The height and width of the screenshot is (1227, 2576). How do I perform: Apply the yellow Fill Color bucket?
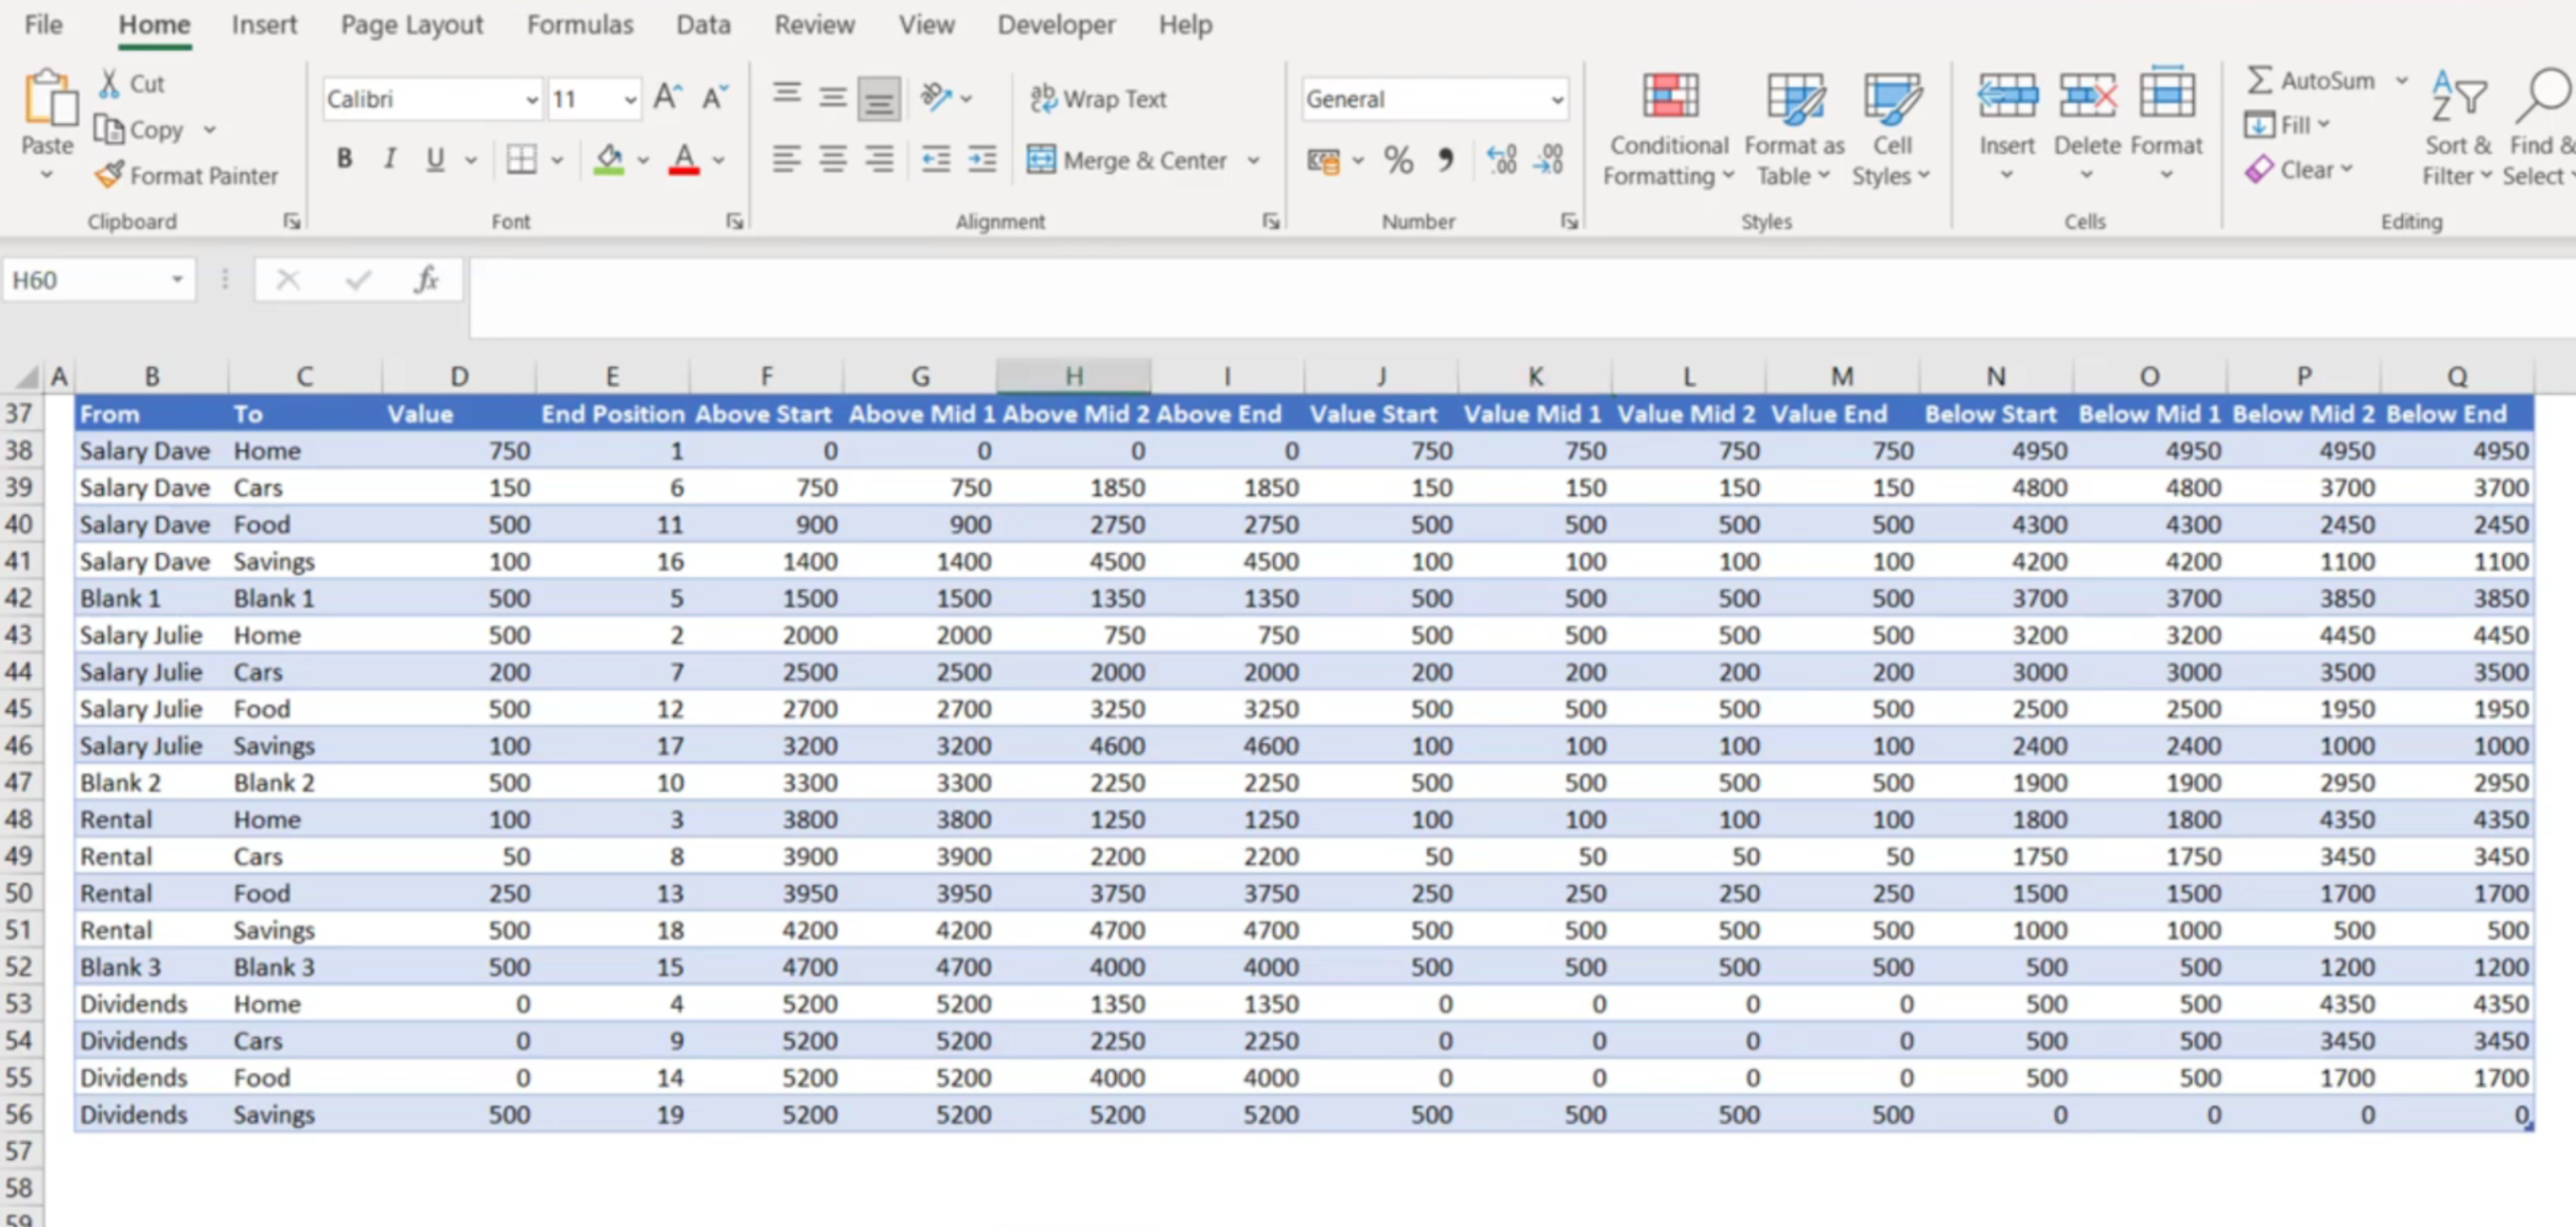609,159
